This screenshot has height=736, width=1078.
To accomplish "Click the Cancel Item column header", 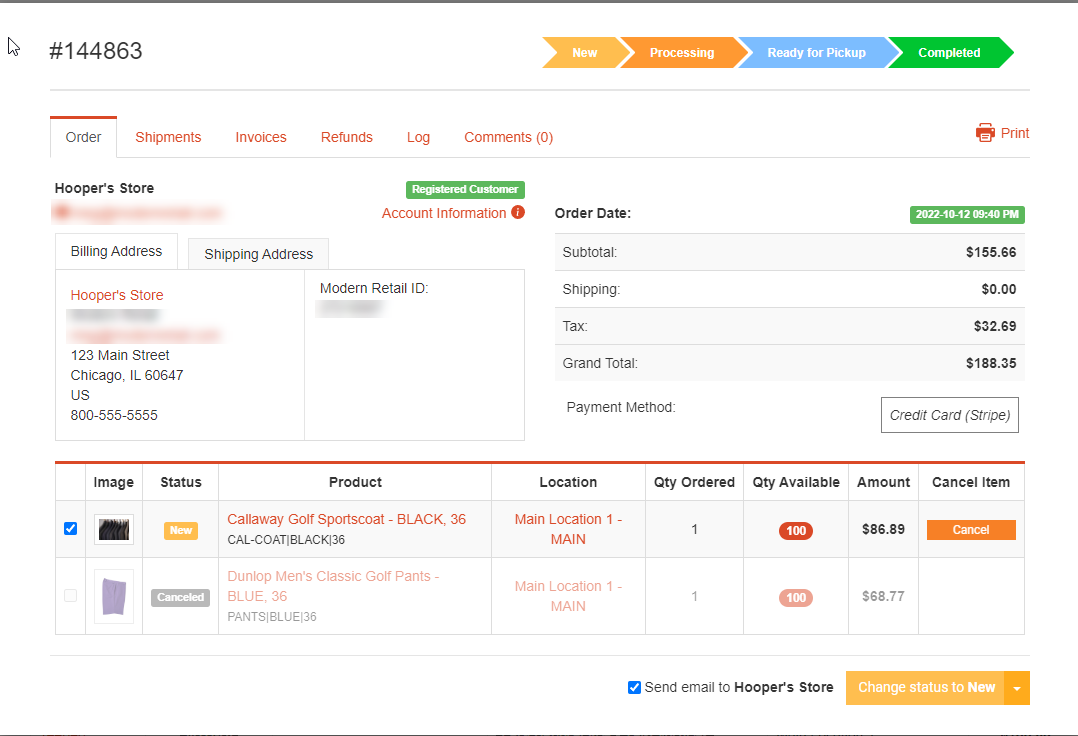I will coord(971,482).
